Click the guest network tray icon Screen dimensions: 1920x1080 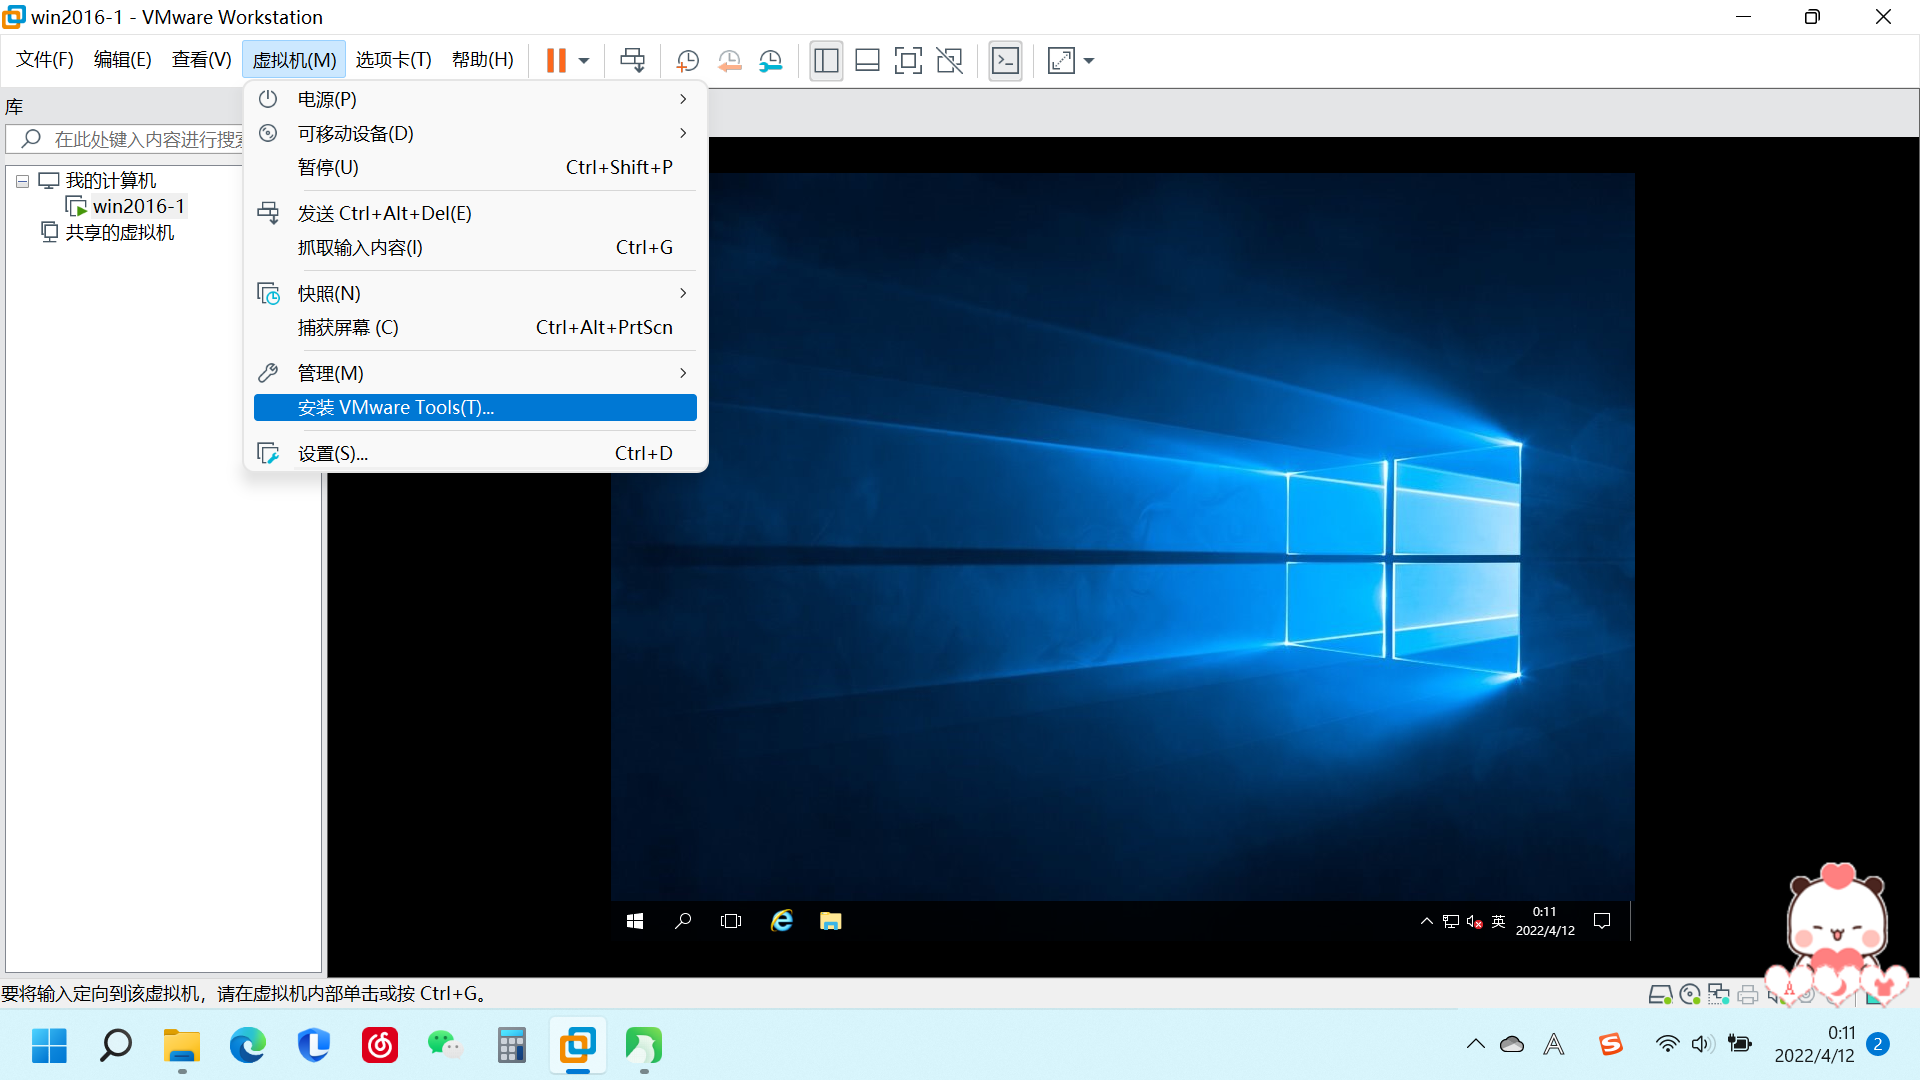coord(1451,921)
